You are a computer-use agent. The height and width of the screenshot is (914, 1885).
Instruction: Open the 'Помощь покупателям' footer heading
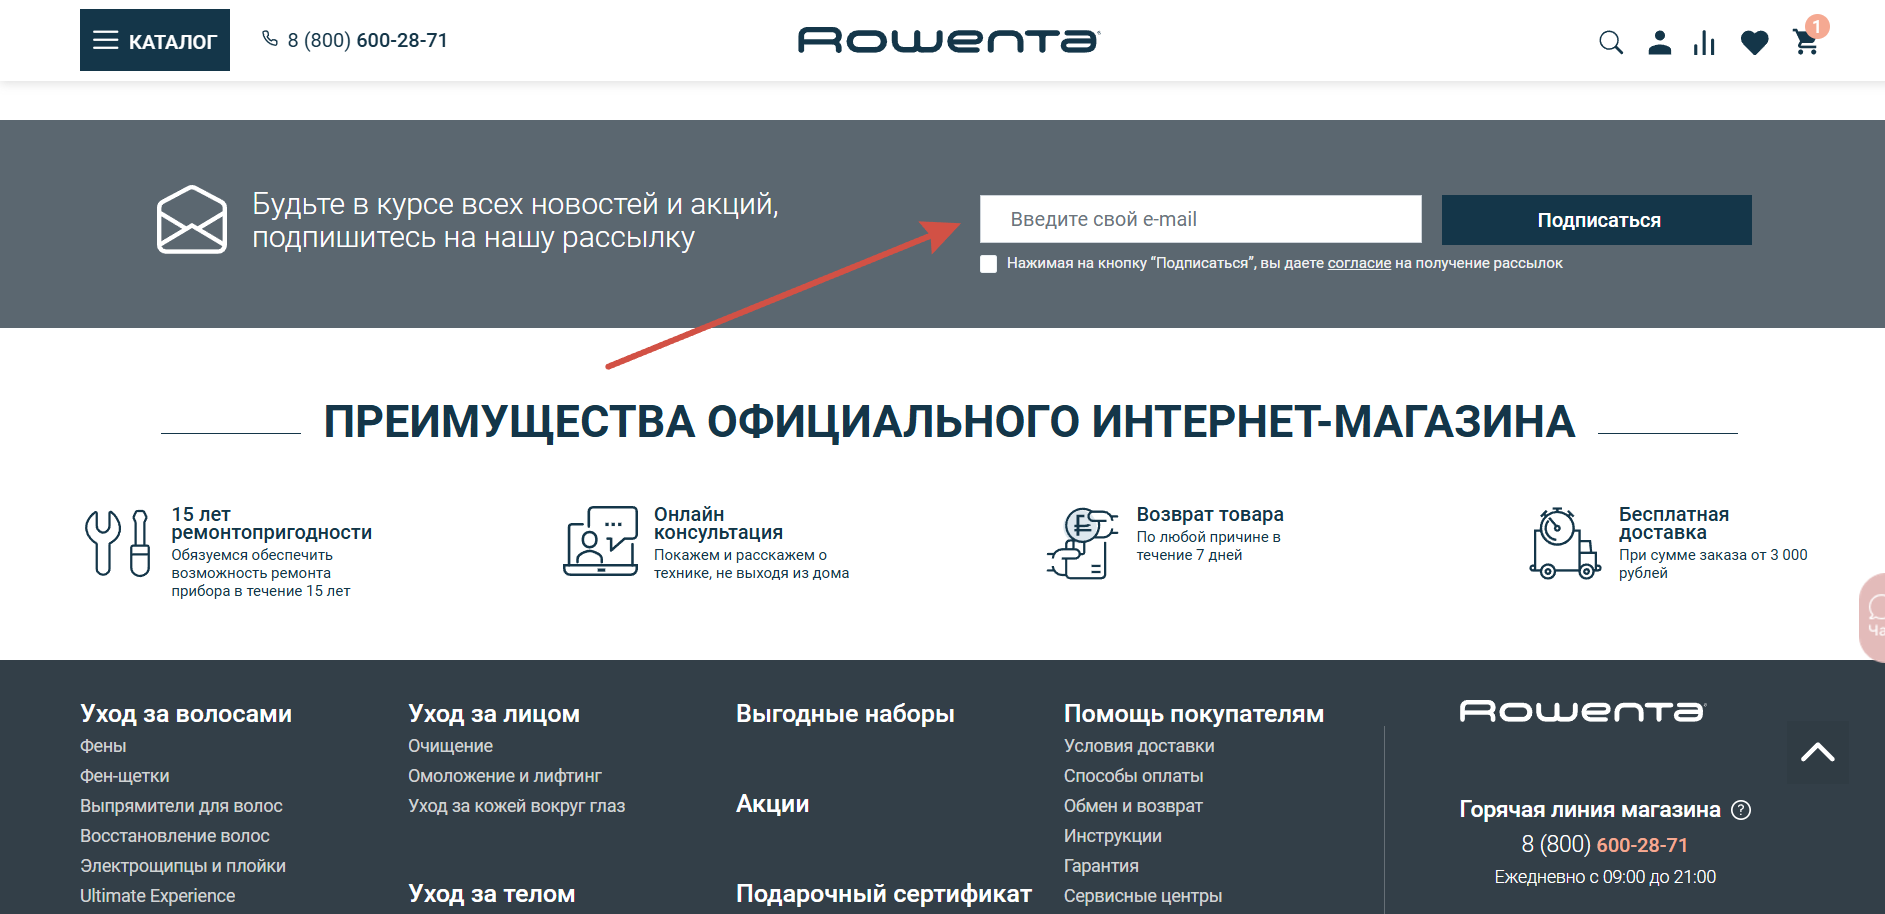point(1194,714)
